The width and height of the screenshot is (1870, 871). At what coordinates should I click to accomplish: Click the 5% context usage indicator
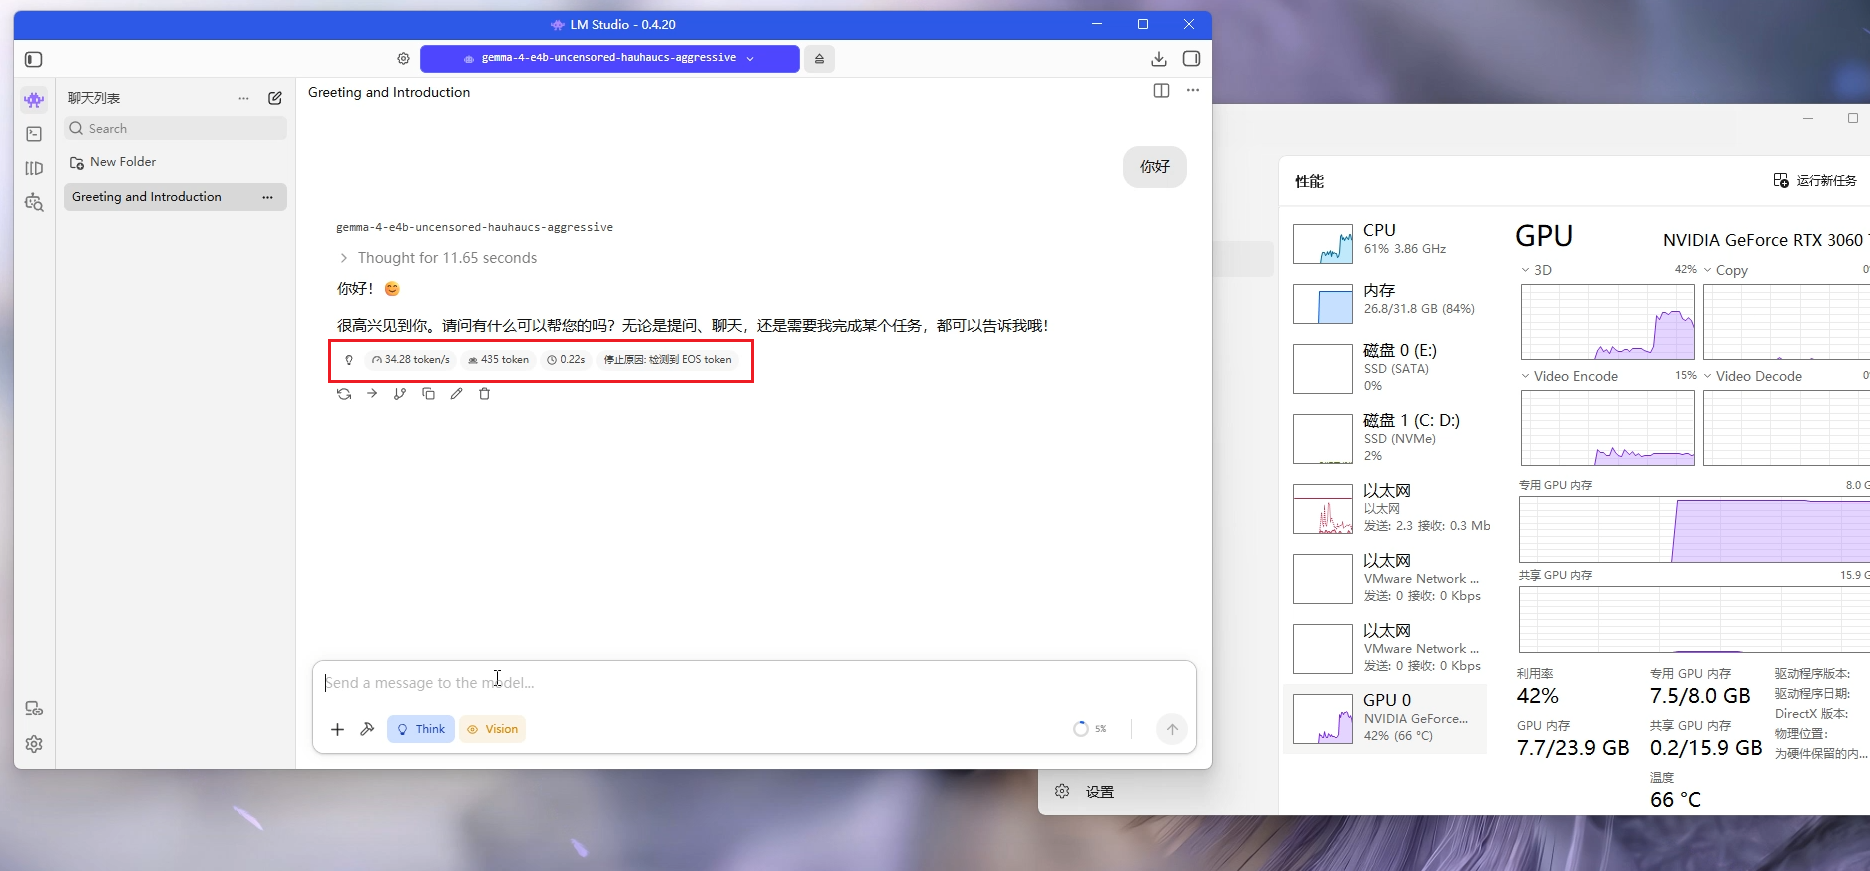pyautogui.click(x=1090, y=729)
